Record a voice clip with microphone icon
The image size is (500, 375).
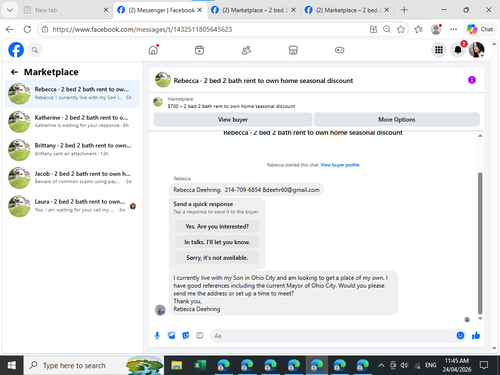[x=157, y=335]
